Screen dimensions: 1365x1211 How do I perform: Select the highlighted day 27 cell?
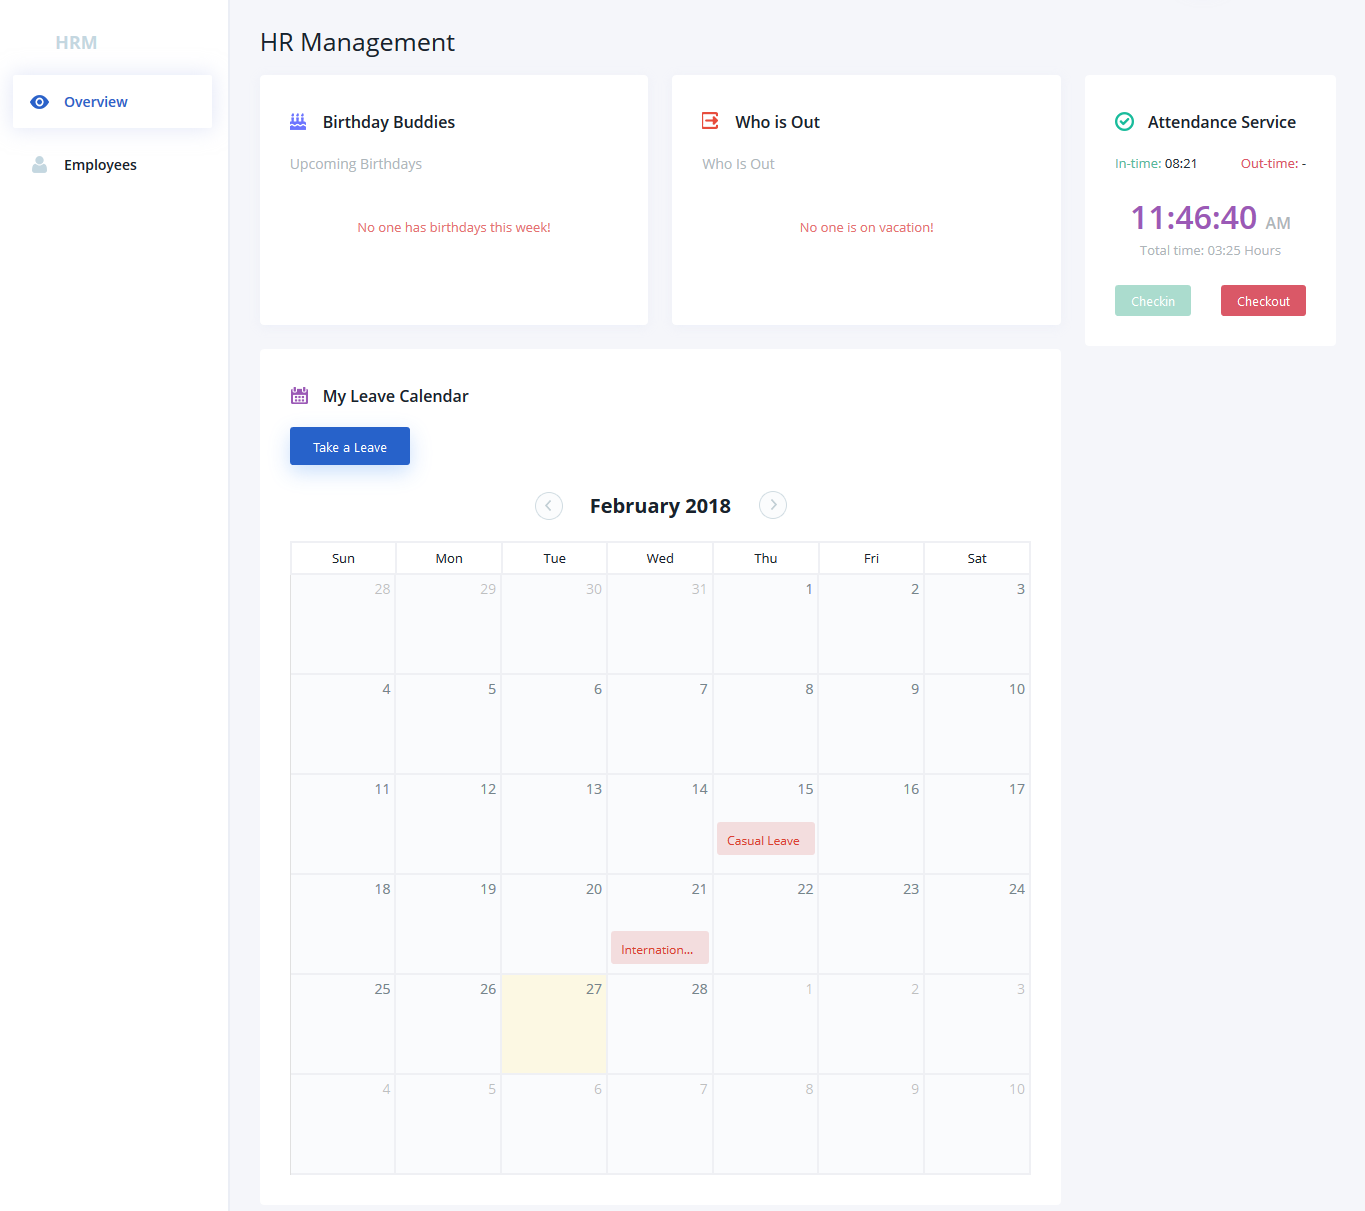point(554,1024)
